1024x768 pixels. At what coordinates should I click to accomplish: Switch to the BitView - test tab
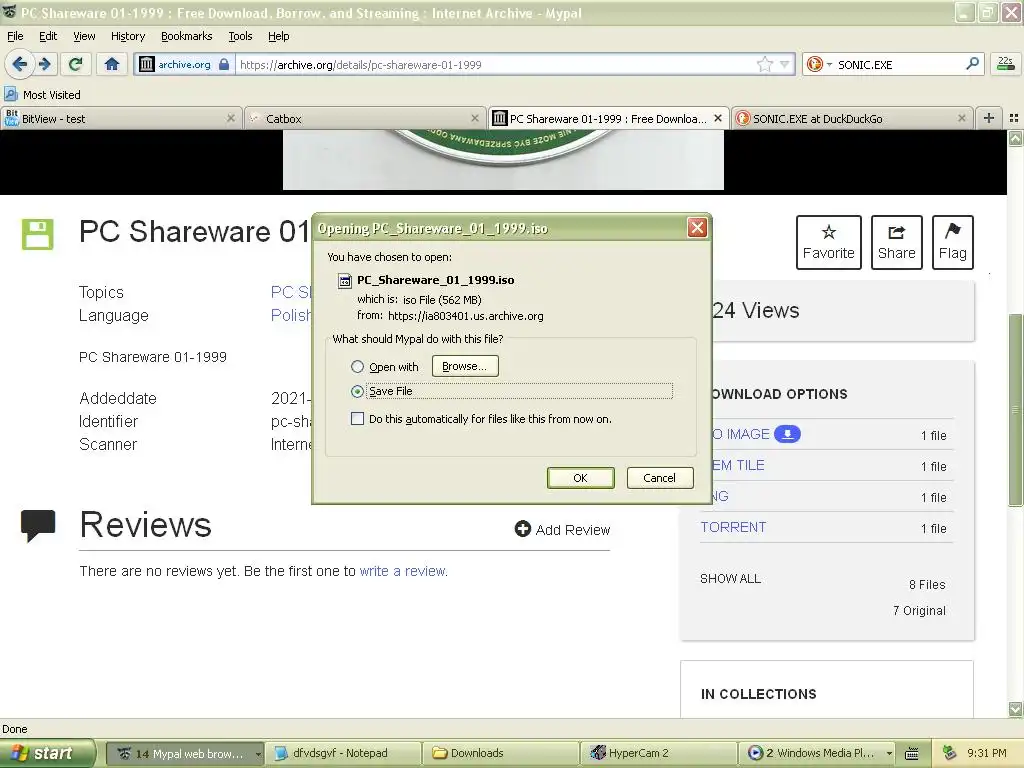[121, 119]
